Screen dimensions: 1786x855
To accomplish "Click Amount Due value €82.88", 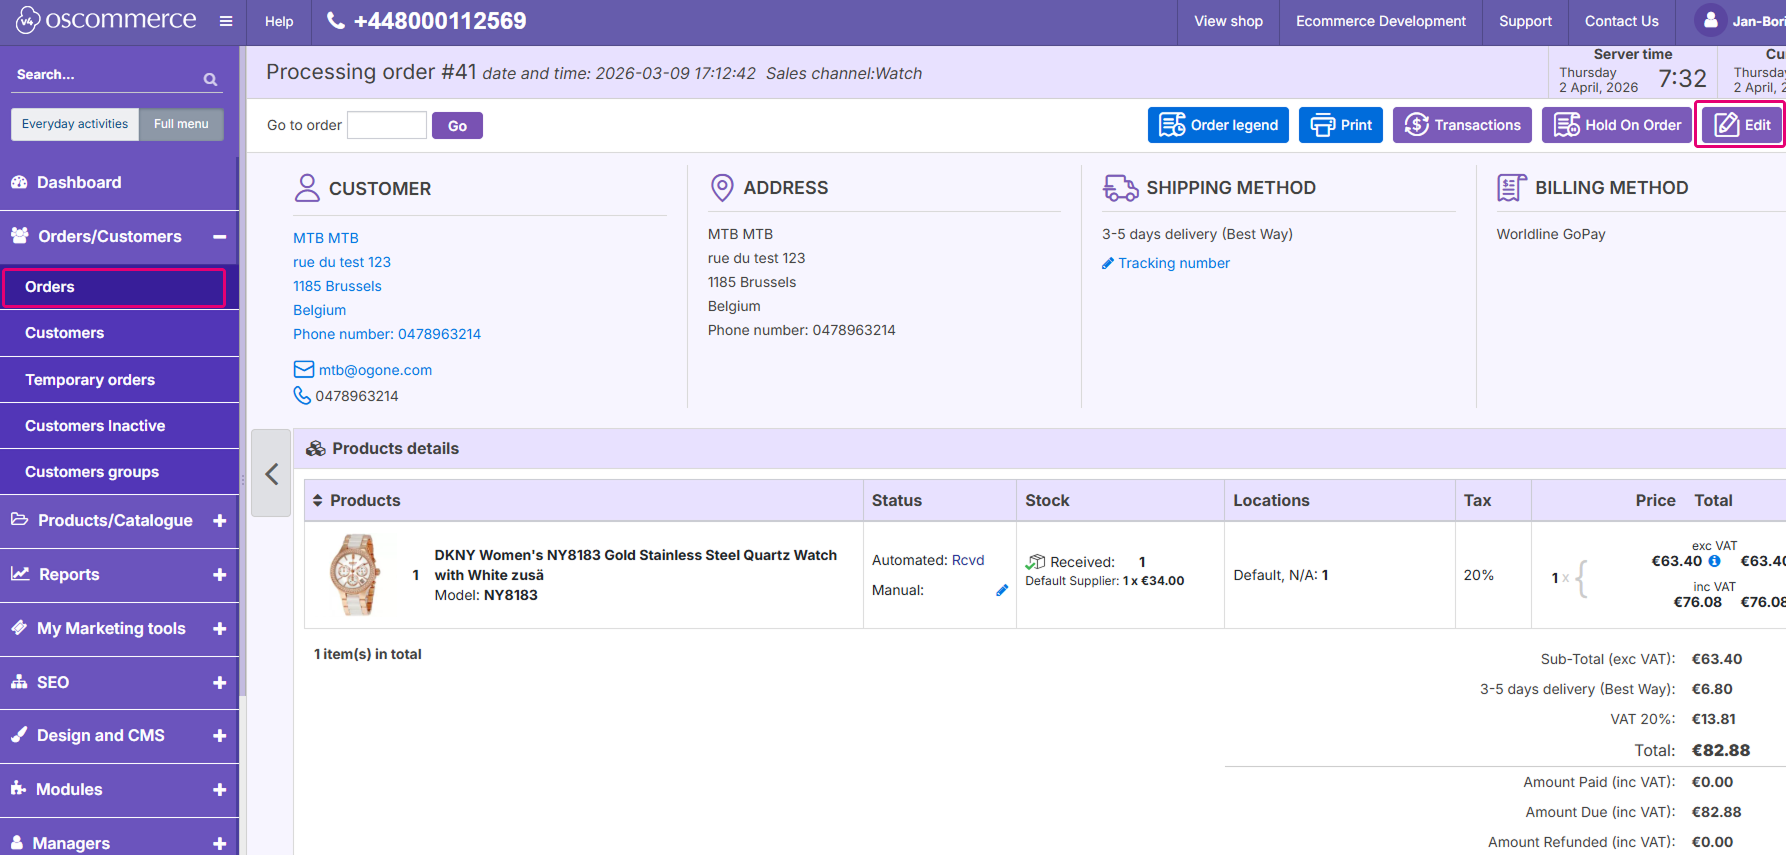I will pyautogui.click(x=1716, y=812).
